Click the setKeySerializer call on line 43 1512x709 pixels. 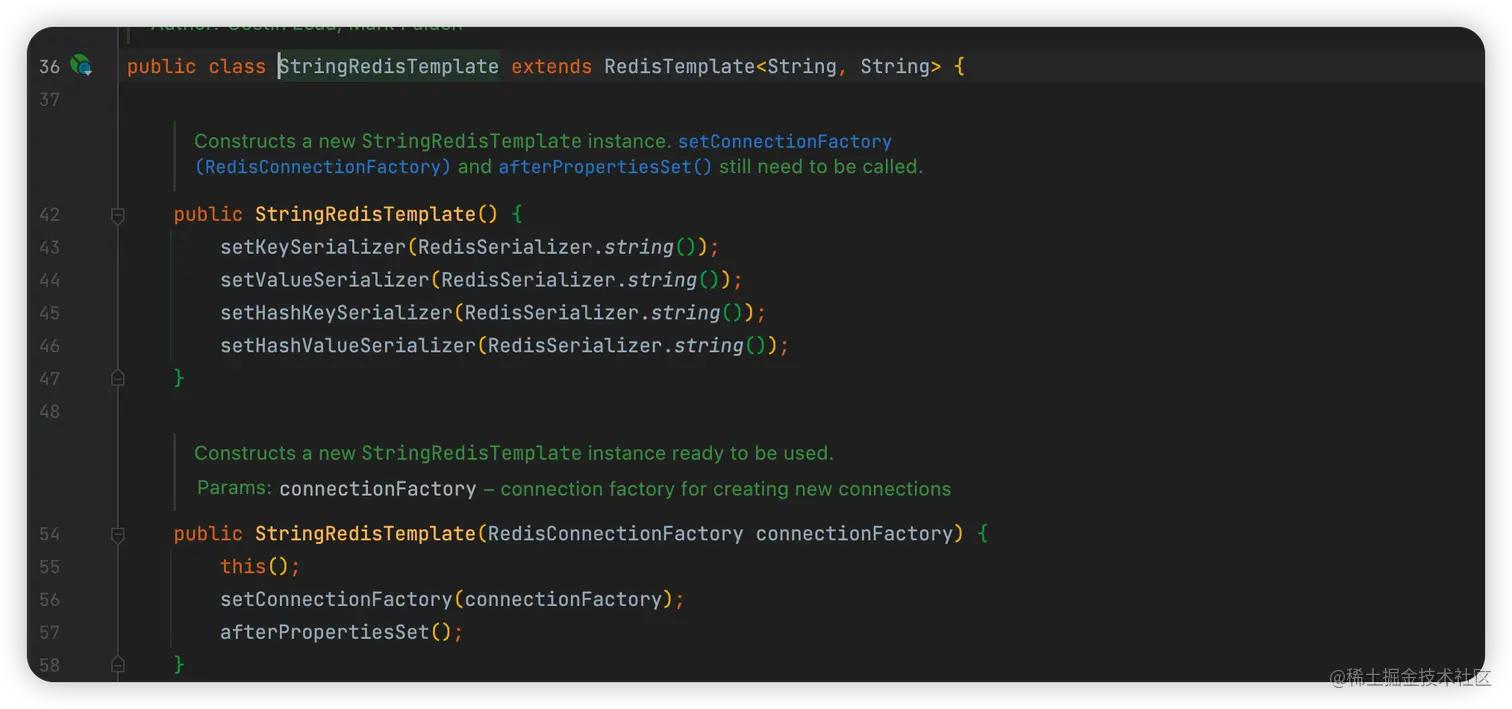(x=313, y=247)
